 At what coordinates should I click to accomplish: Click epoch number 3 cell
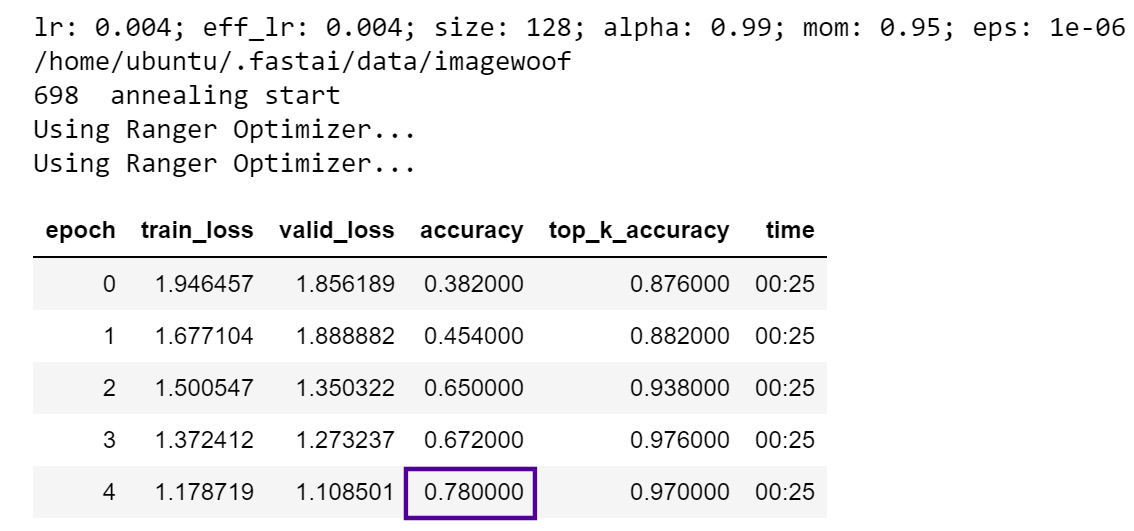click(x=108, y=440)
